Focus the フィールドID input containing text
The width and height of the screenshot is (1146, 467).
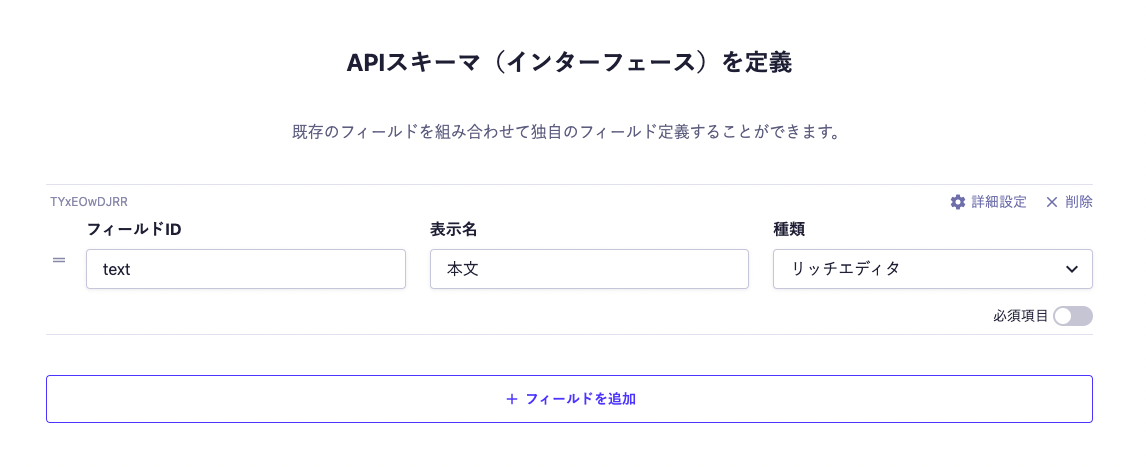pyautogui.click(x=245, y=269)
